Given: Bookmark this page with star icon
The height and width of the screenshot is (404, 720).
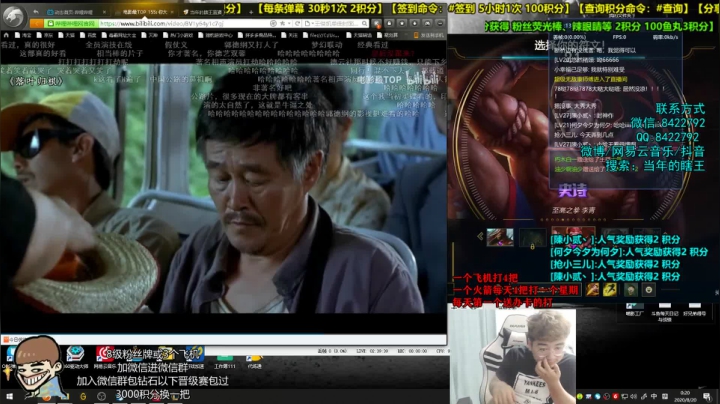Looking at the screenshot, I should tap(282, 23).
